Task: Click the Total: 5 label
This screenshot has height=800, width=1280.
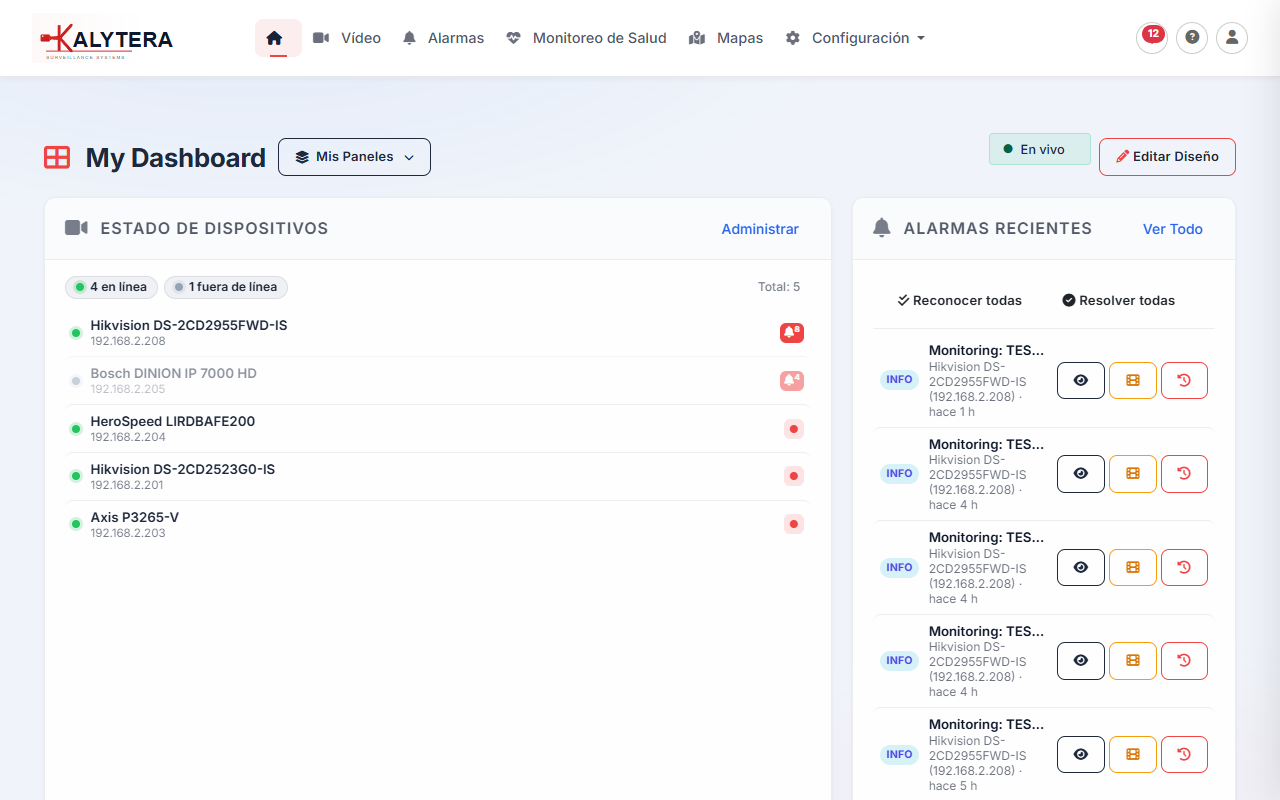Action: tap(779, 287)
